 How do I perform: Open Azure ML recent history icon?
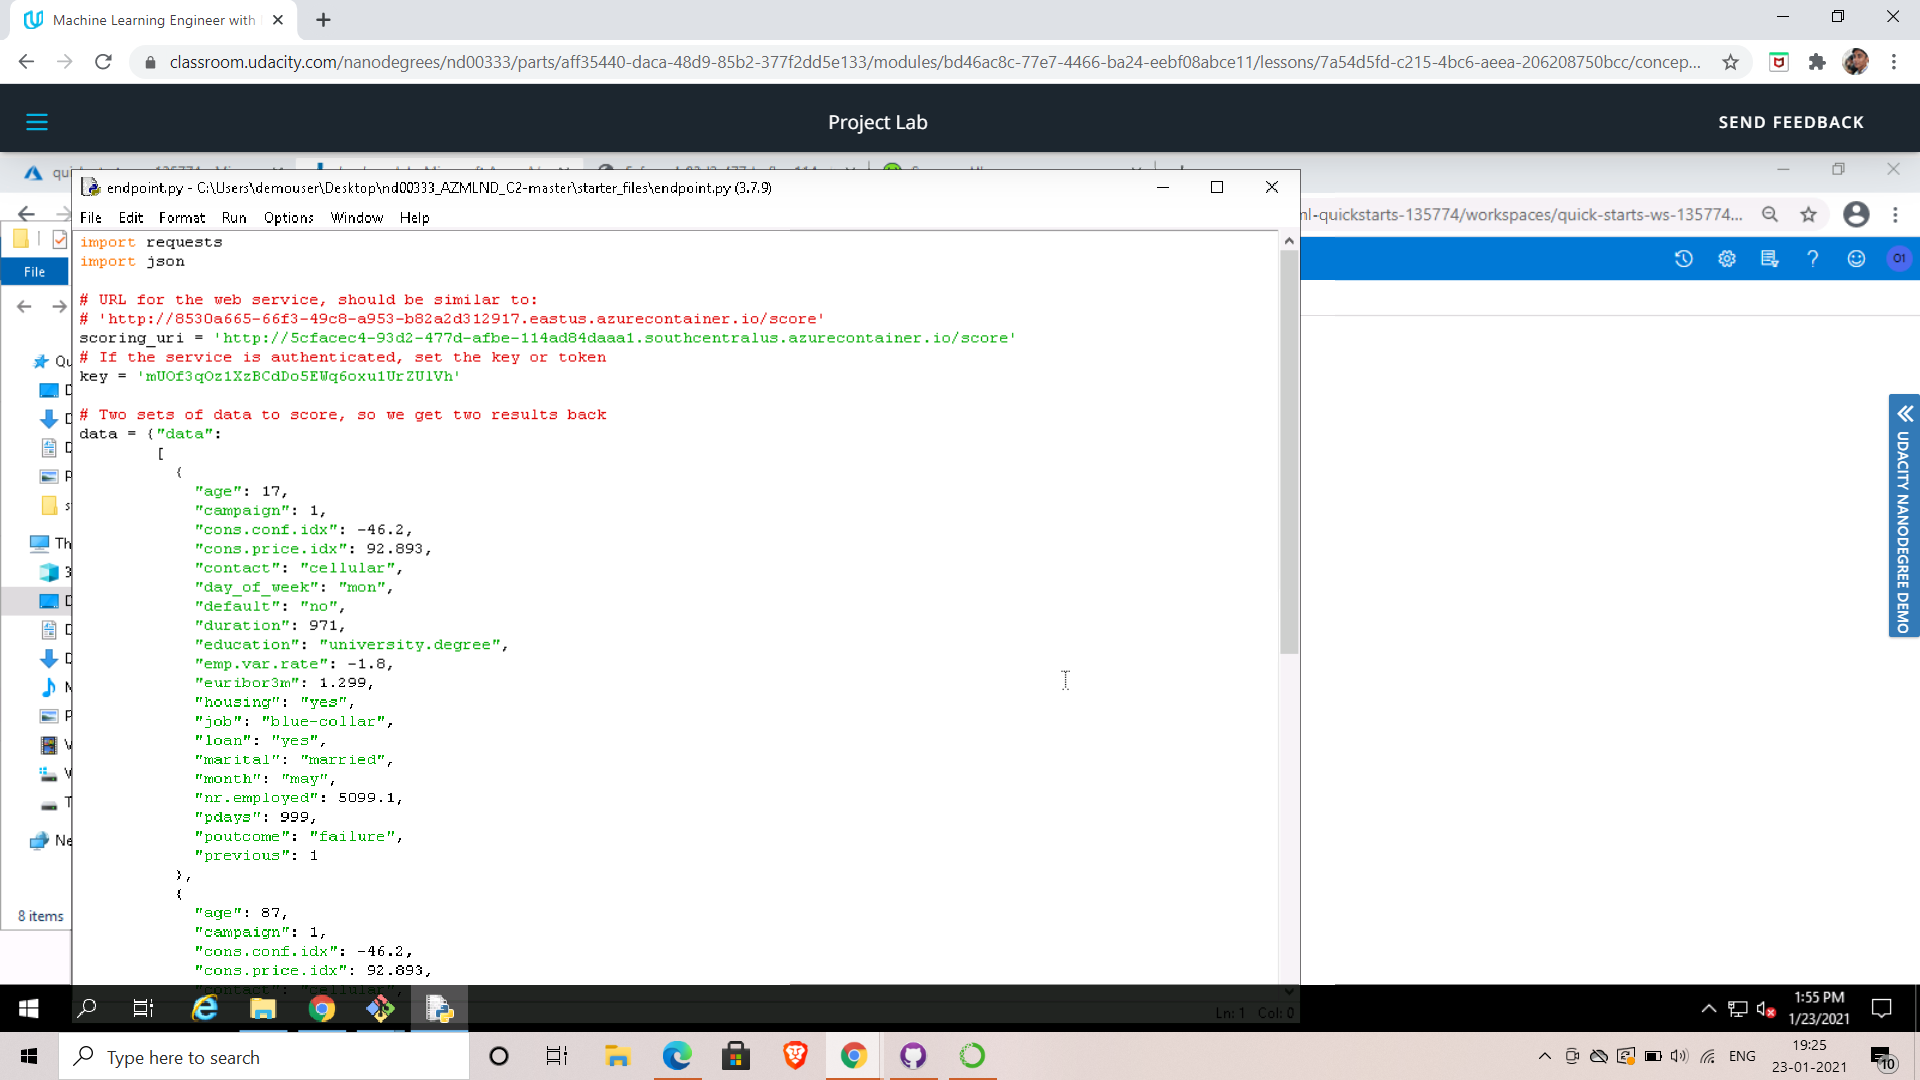pos(1684,259)
